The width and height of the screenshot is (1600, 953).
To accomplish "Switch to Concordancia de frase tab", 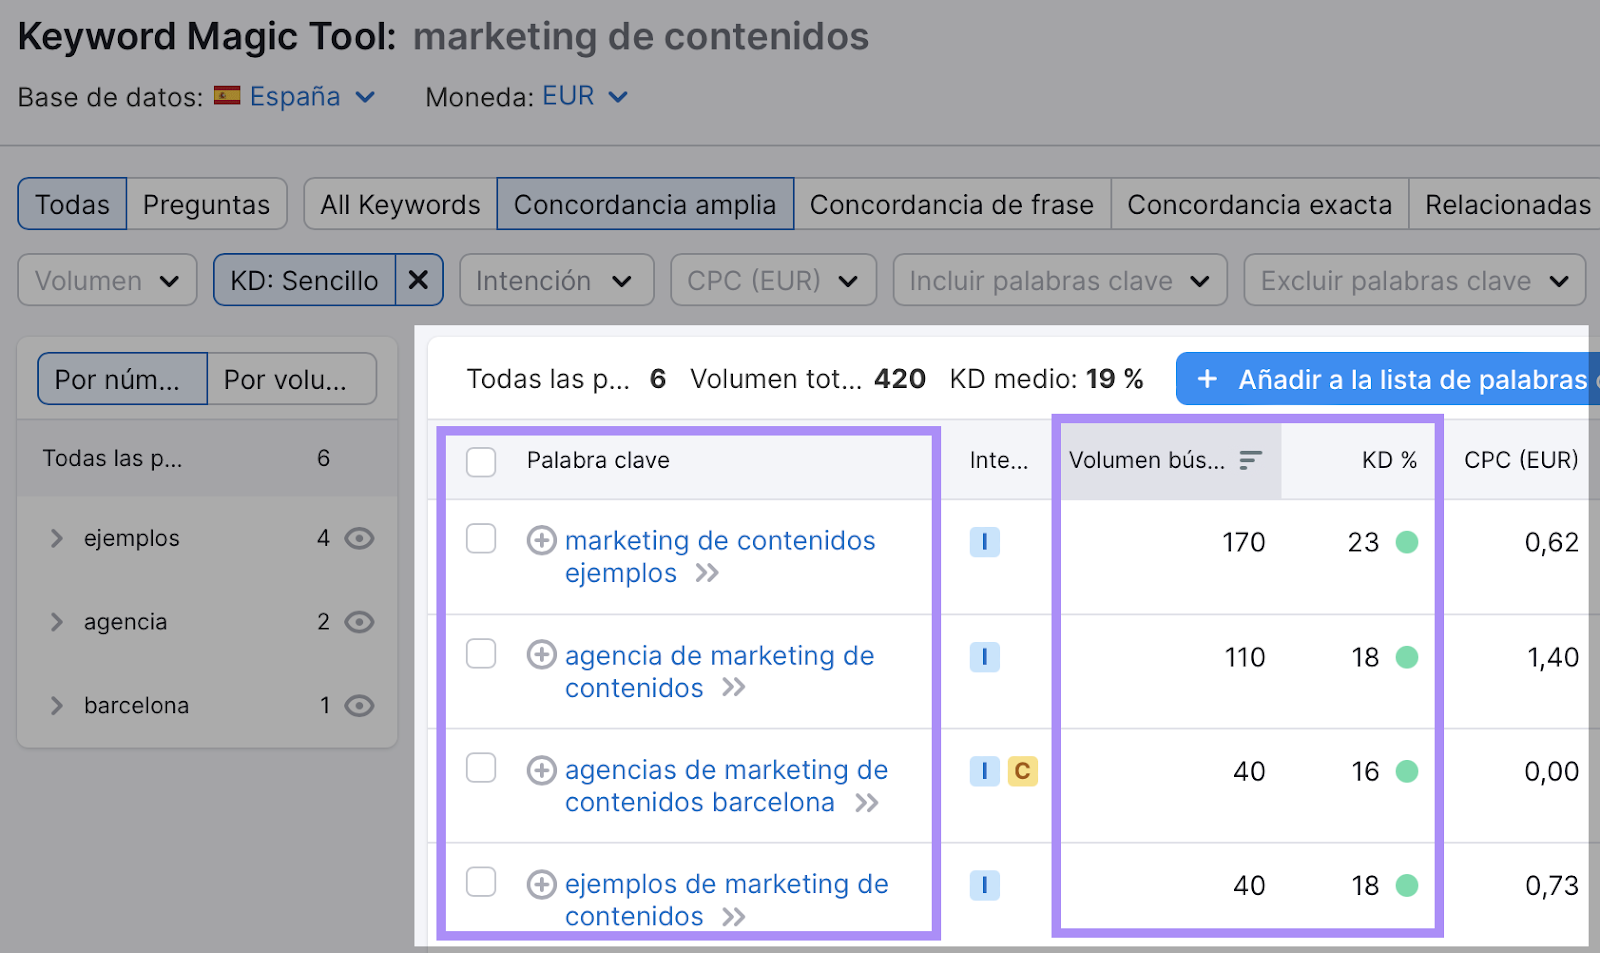I will coord(951,204).
